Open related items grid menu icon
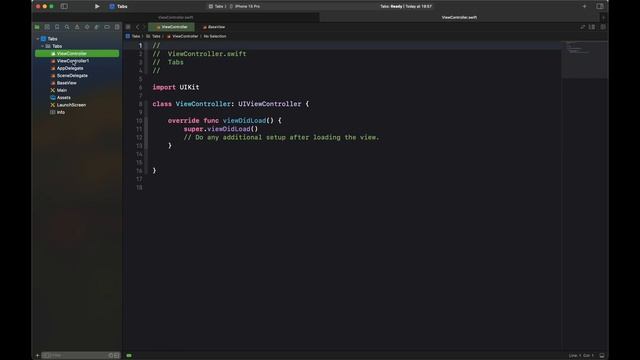 [x=128, y=27]
